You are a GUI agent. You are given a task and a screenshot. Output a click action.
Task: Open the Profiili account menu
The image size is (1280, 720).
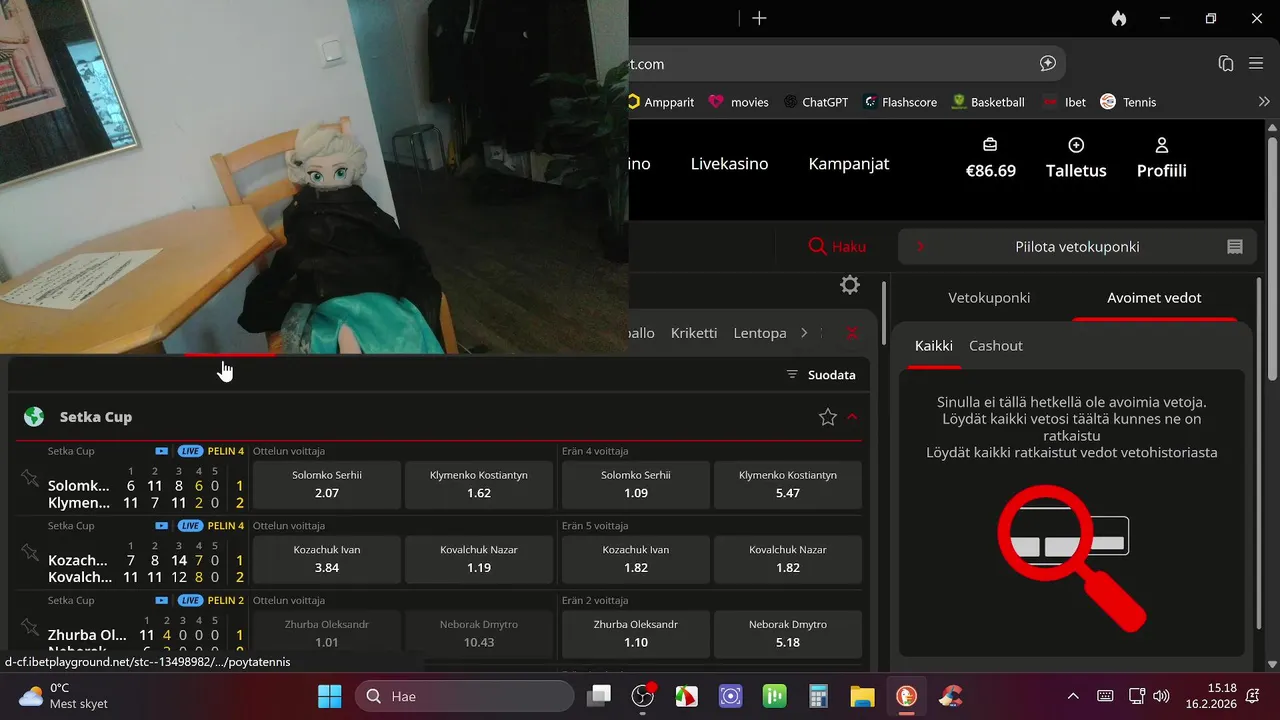coord(1161,158)
